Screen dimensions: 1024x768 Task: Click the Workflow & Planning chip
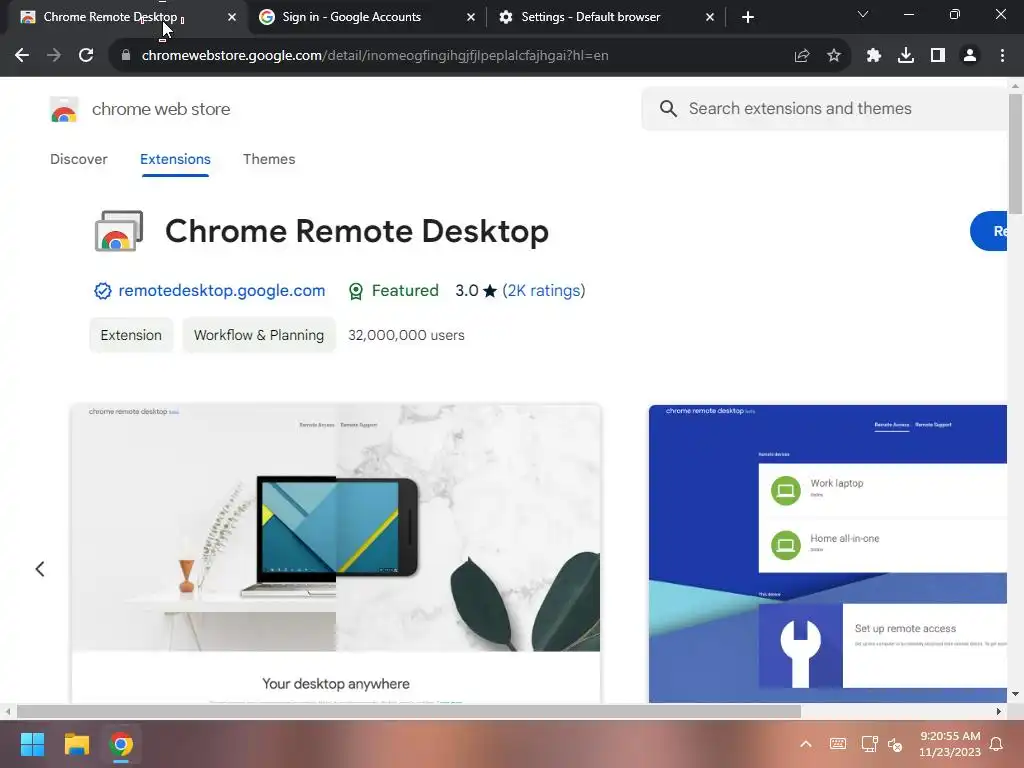point(259,335)
